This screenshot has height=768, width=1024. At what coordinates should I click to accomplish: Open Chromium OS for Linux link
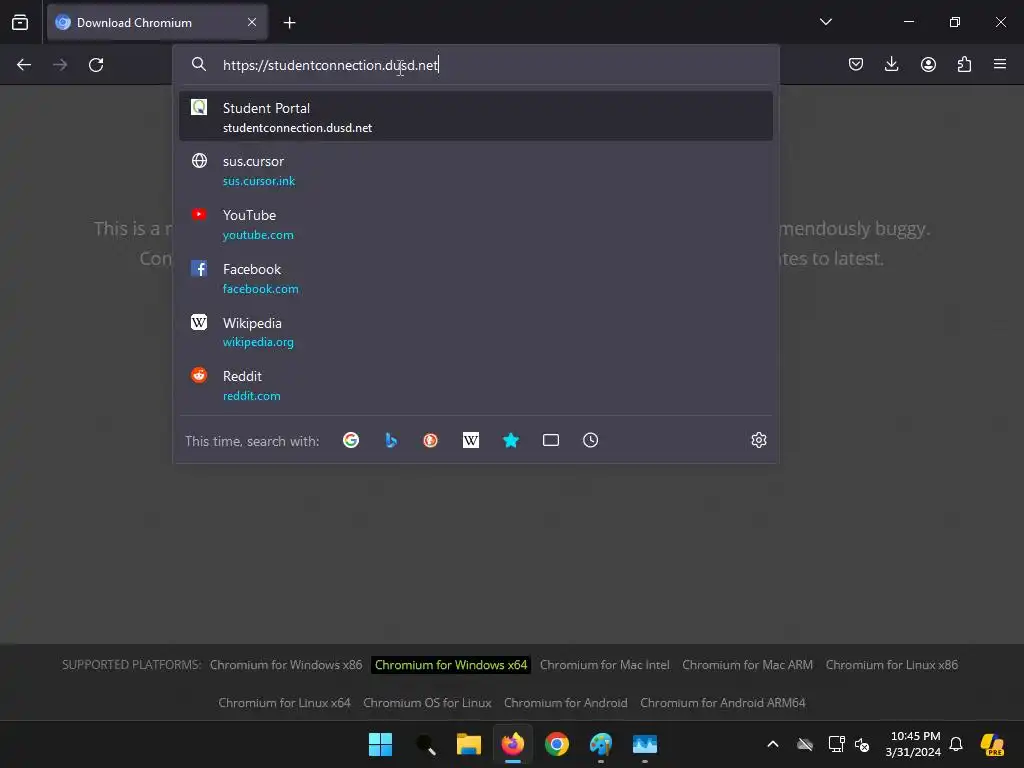pos(427,703)
